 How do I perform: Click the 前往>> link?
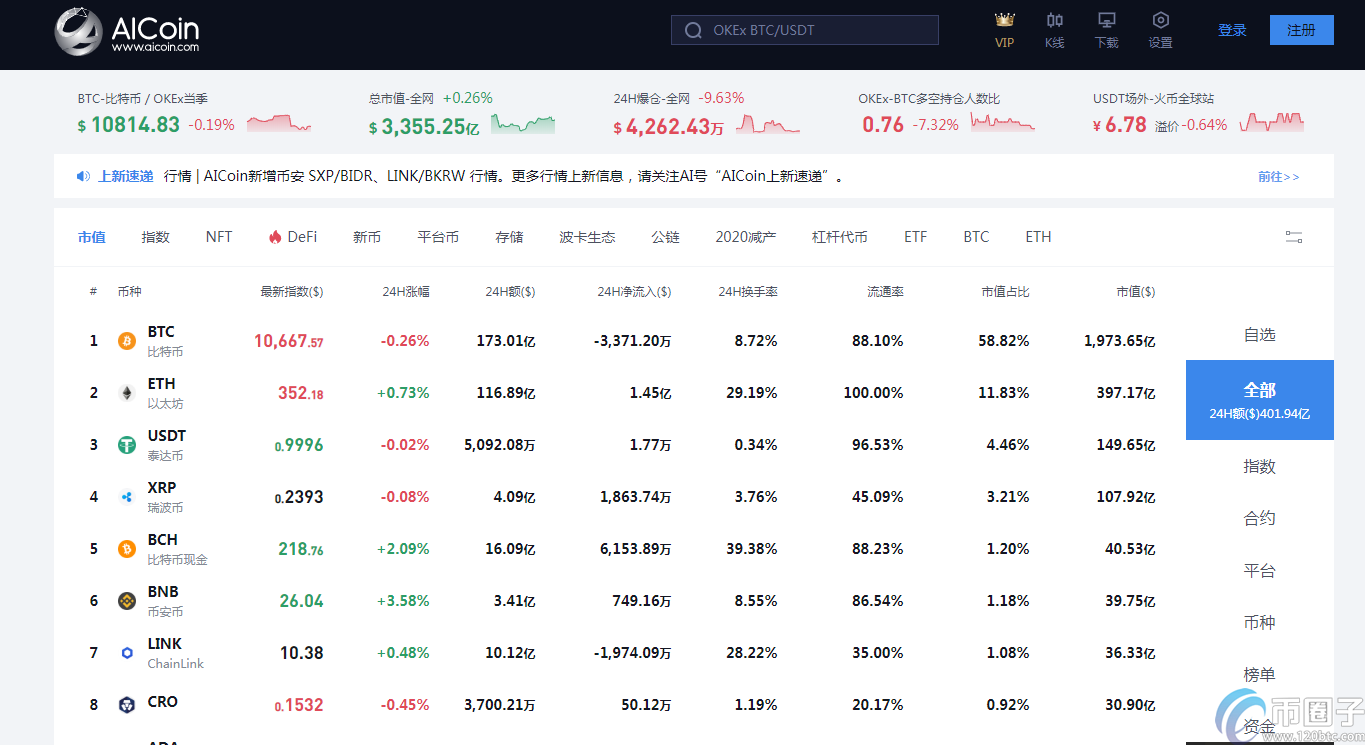point(1279,177)
